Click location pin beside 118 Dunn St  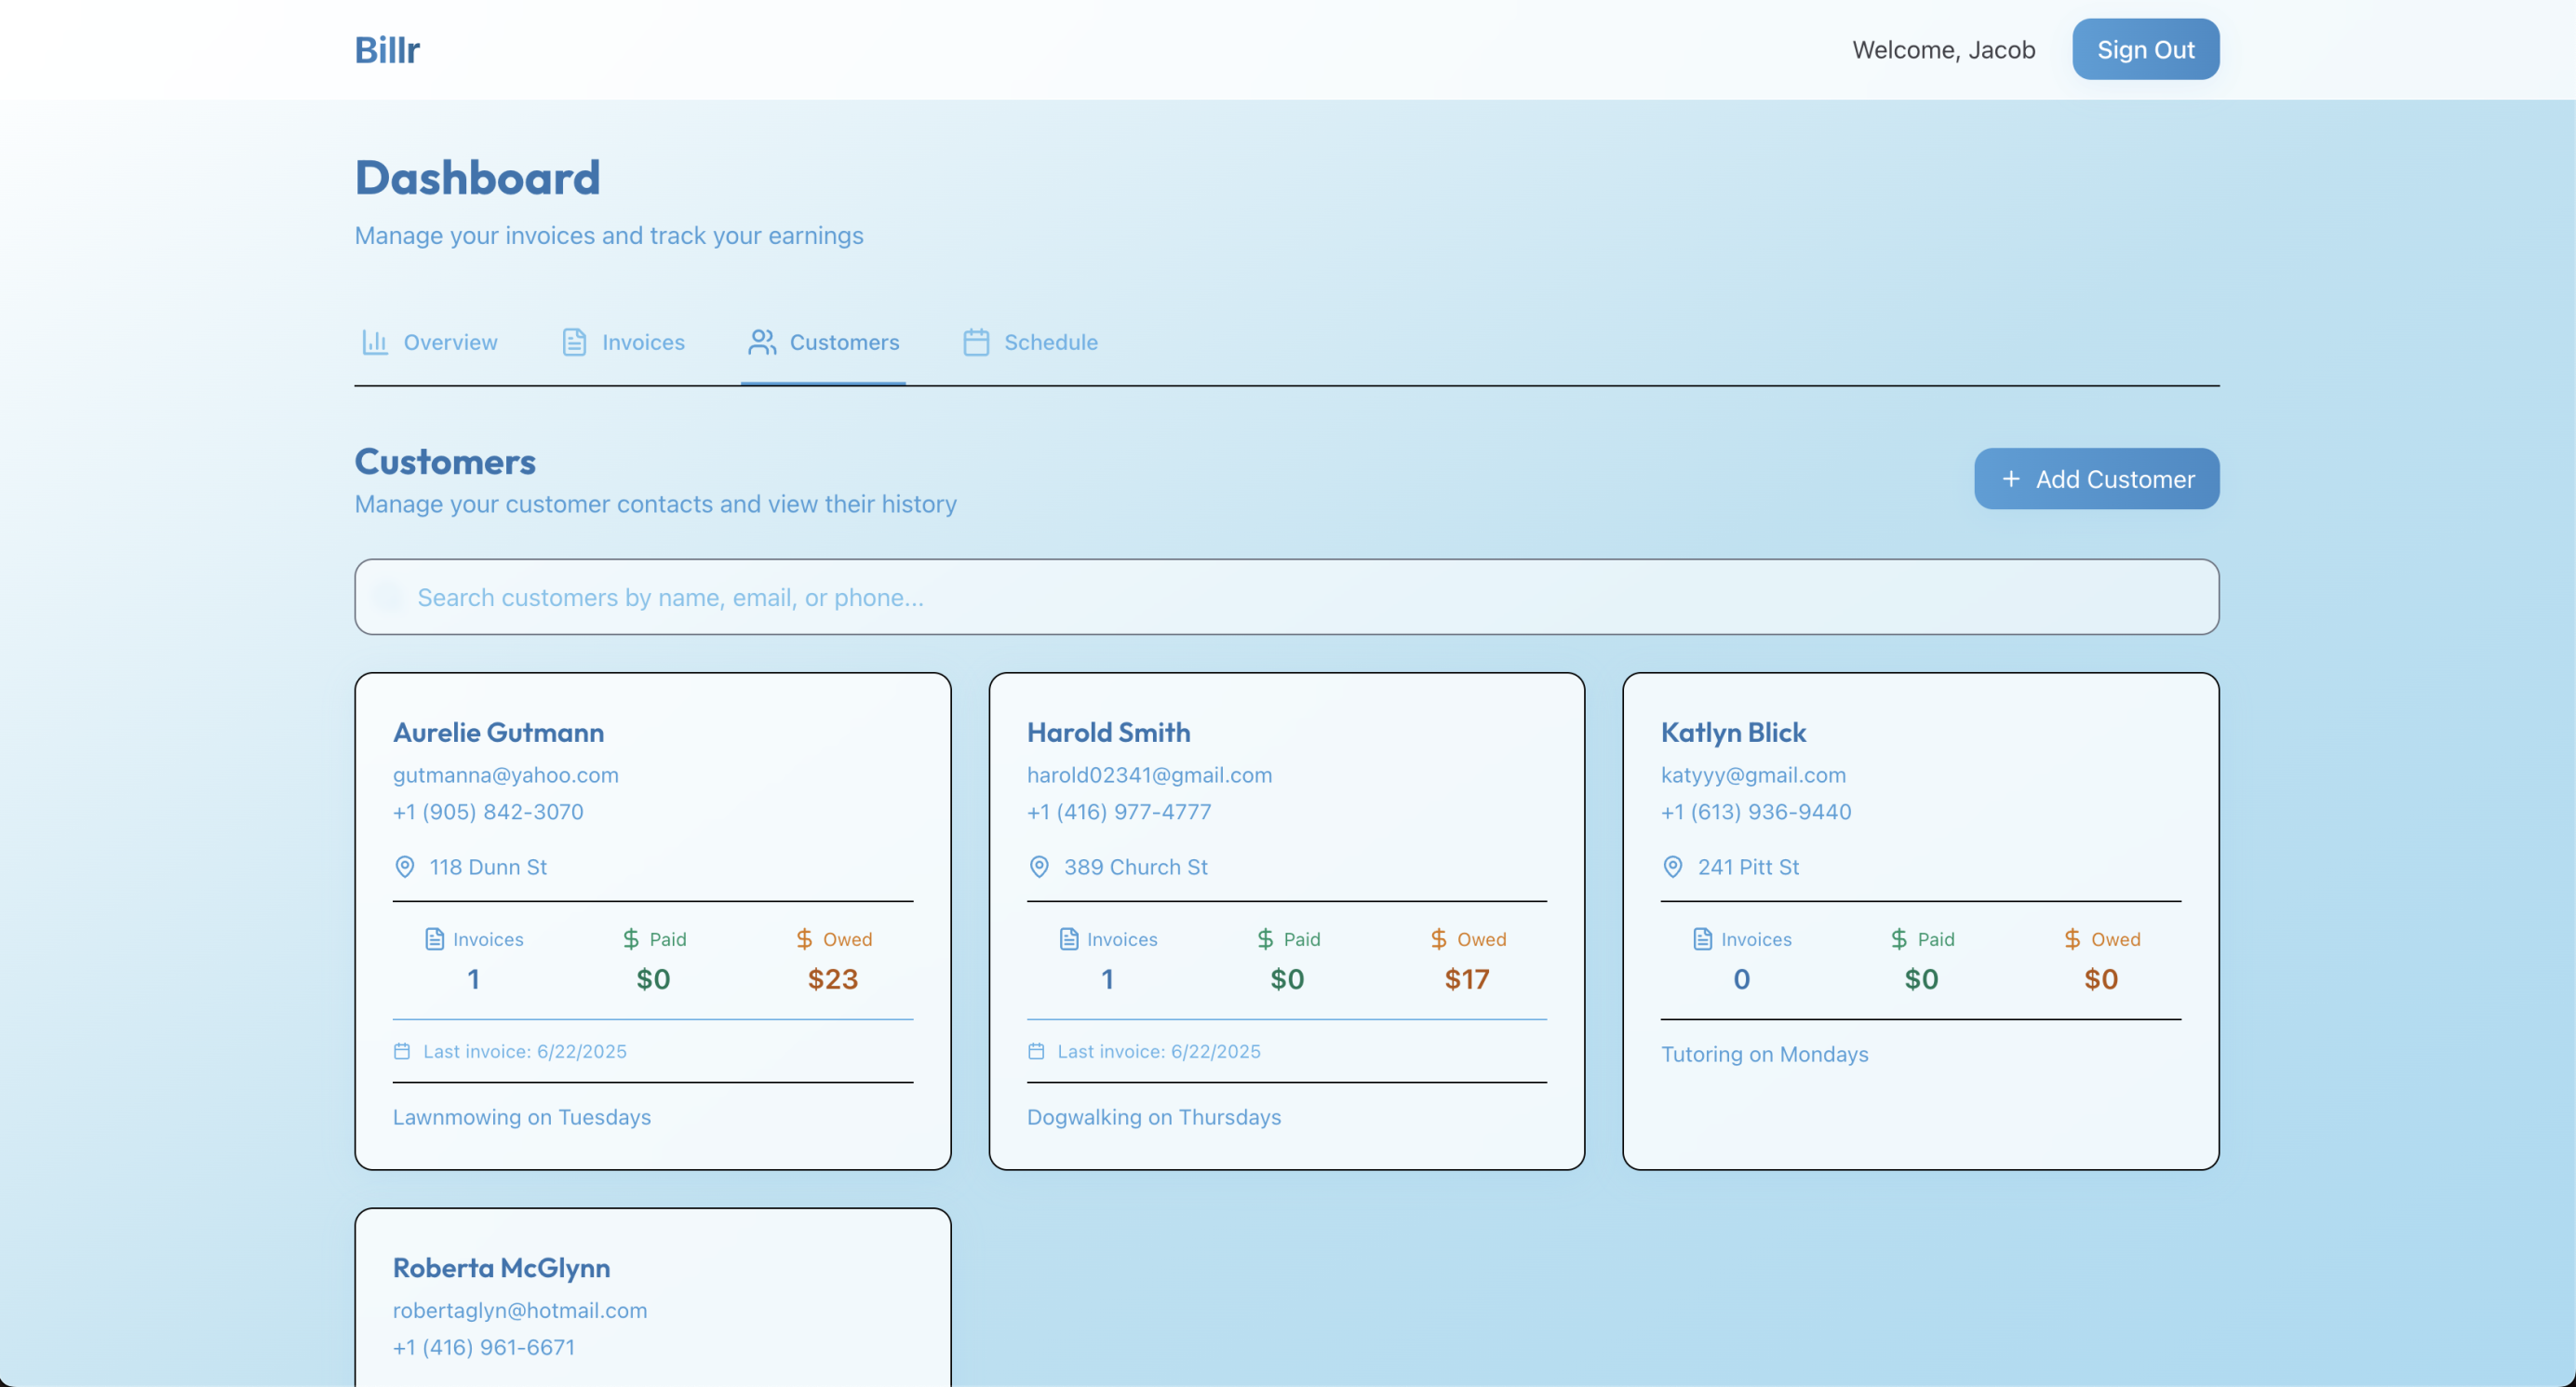point(405,867)
